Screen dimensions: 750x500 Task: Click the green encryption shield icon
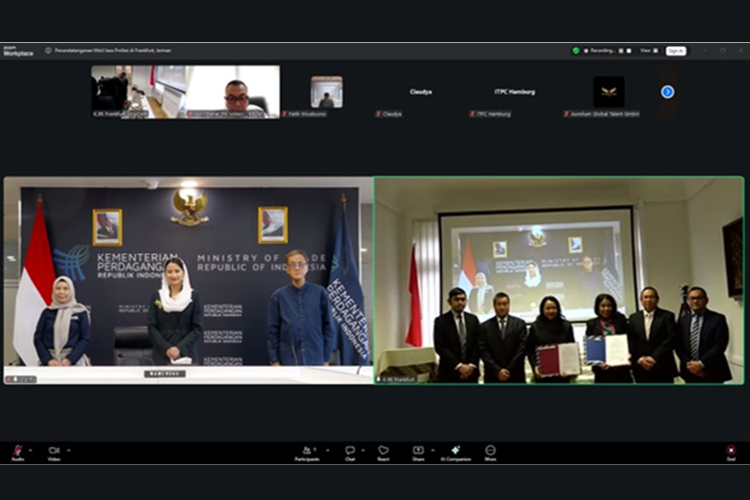(x=576, y=50)
